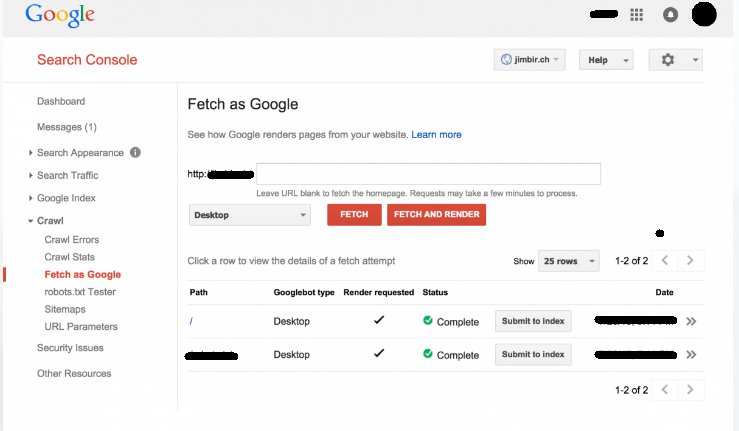Screen dimensions: 739x431
Task: Open Crawl Stats page
Action: coord(70,257)
